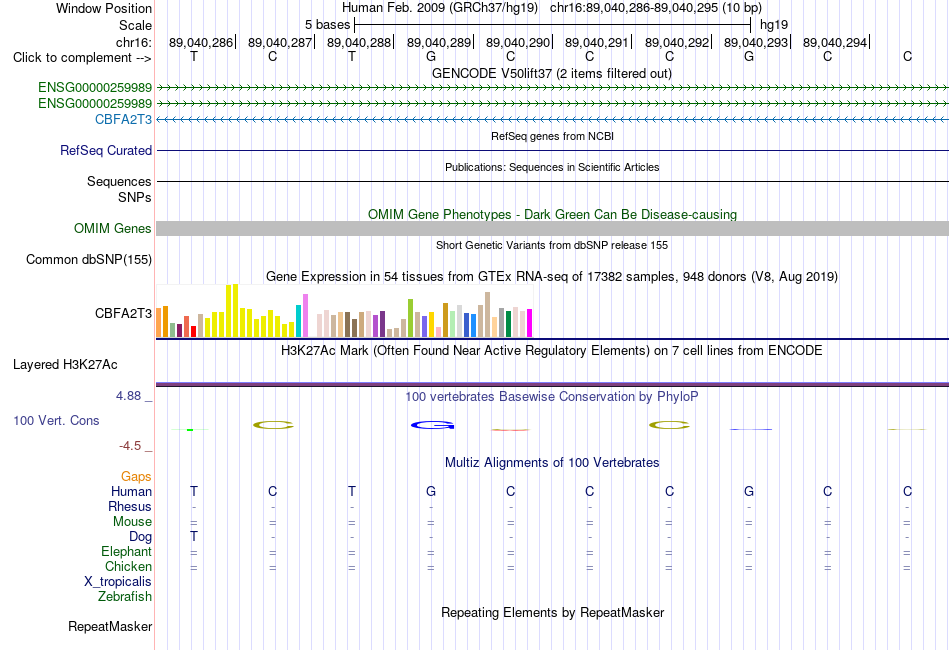Image resolution: width=950 pixels, height=650 pixels.
Task: Open 'Multiz Alignments of 100 Vertebrates' title
Action: (x=552, y=463)
